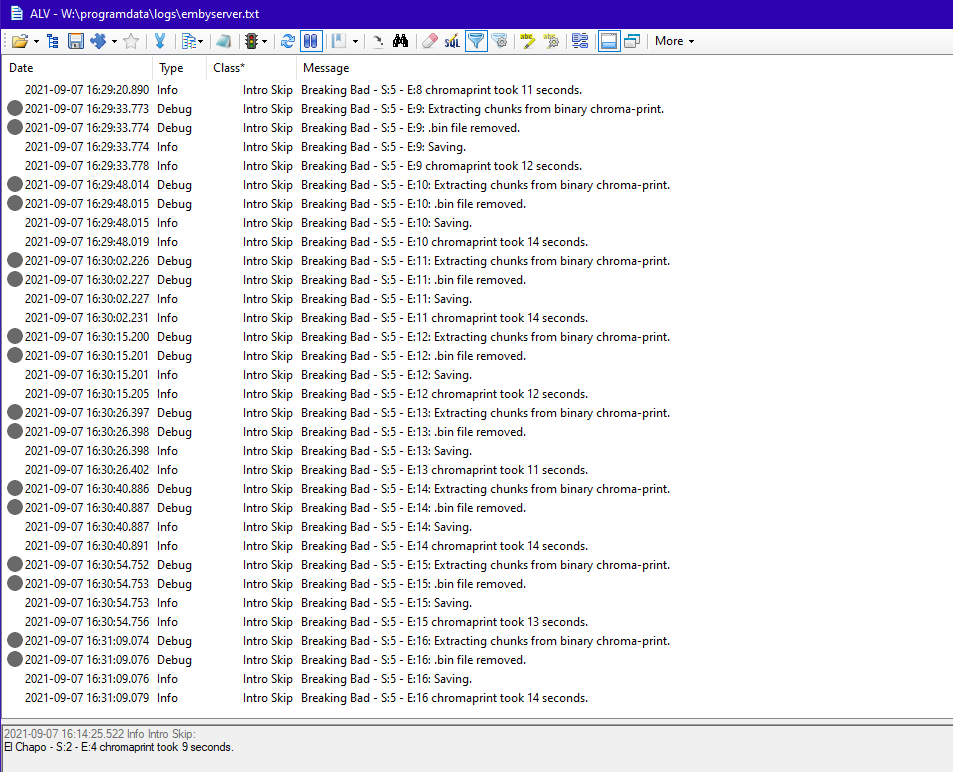Toggle the bottom detail pane icon
This screenshot has width=953, height=772.
point(608,41)
